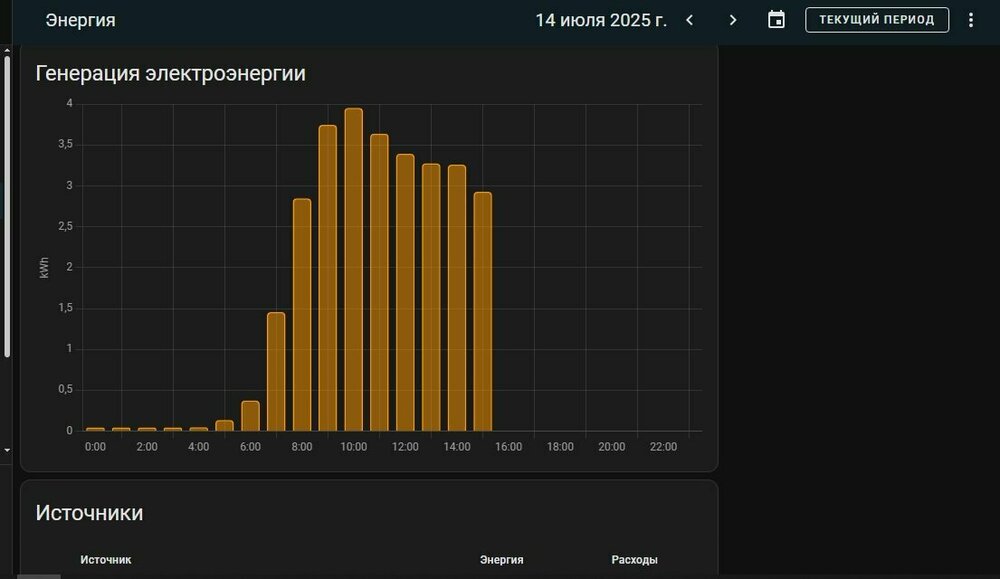Go to the previous day with left chevron
The image size is (1000, 579).
pos(689,20)
